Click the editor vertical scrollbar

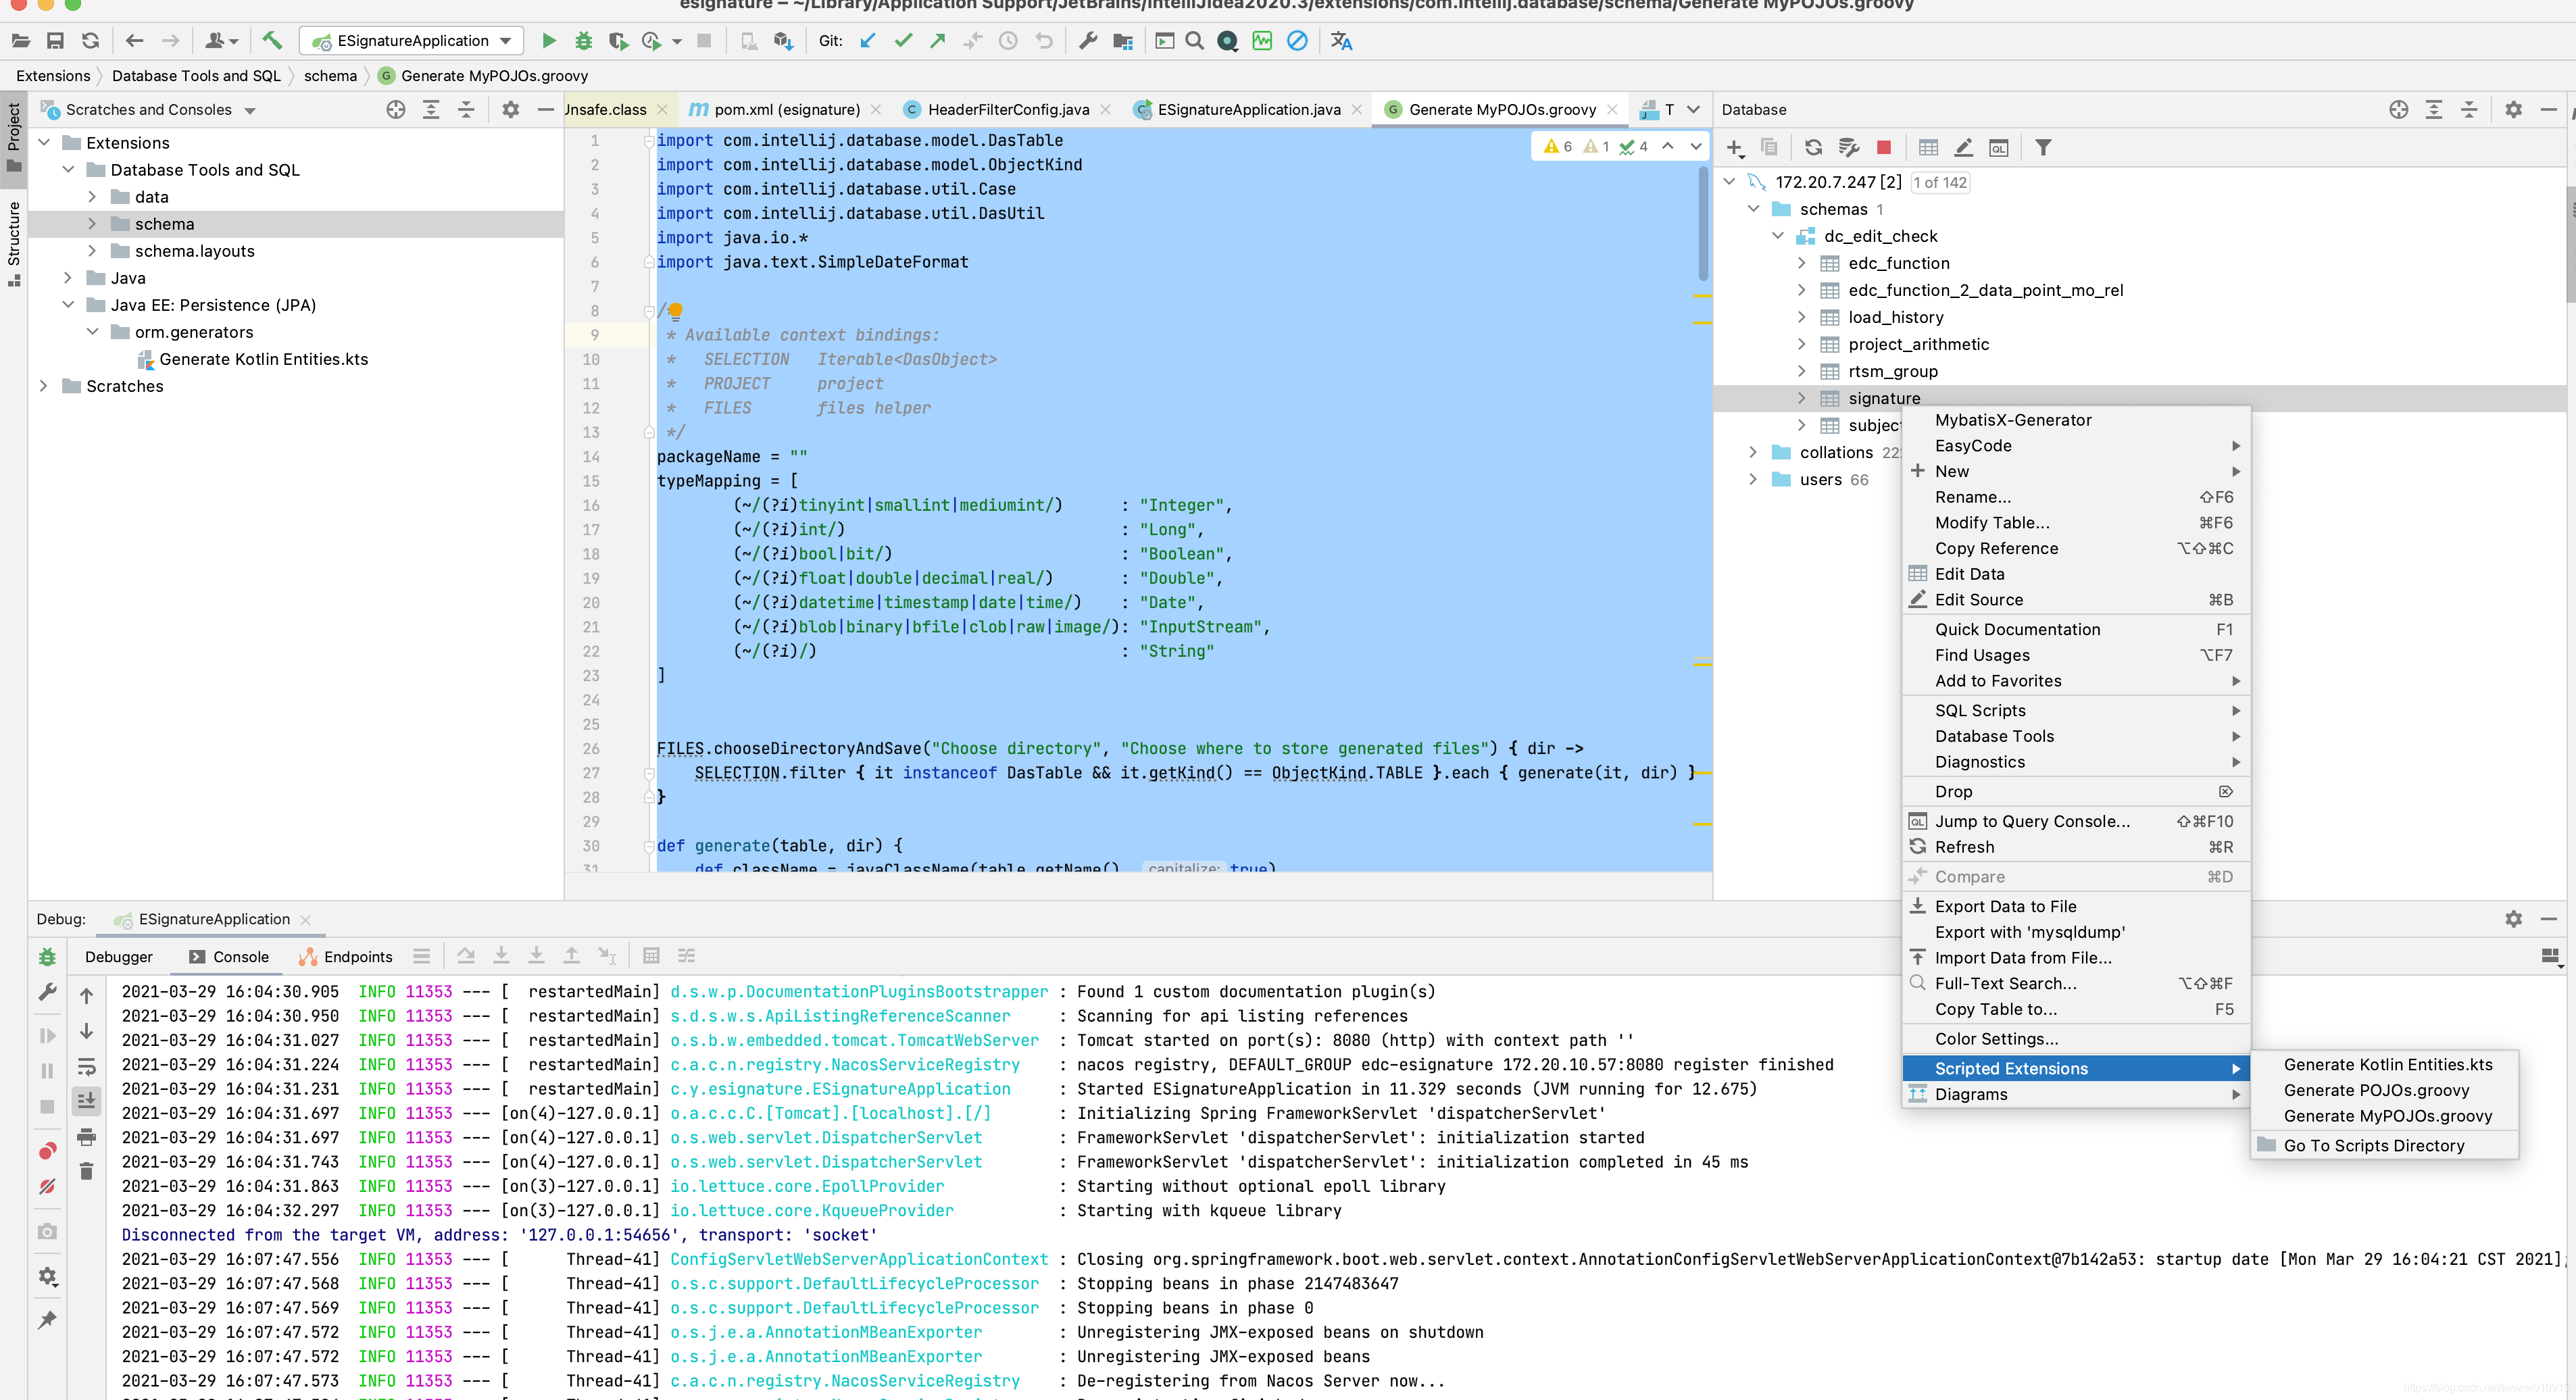coord(1702,225)
